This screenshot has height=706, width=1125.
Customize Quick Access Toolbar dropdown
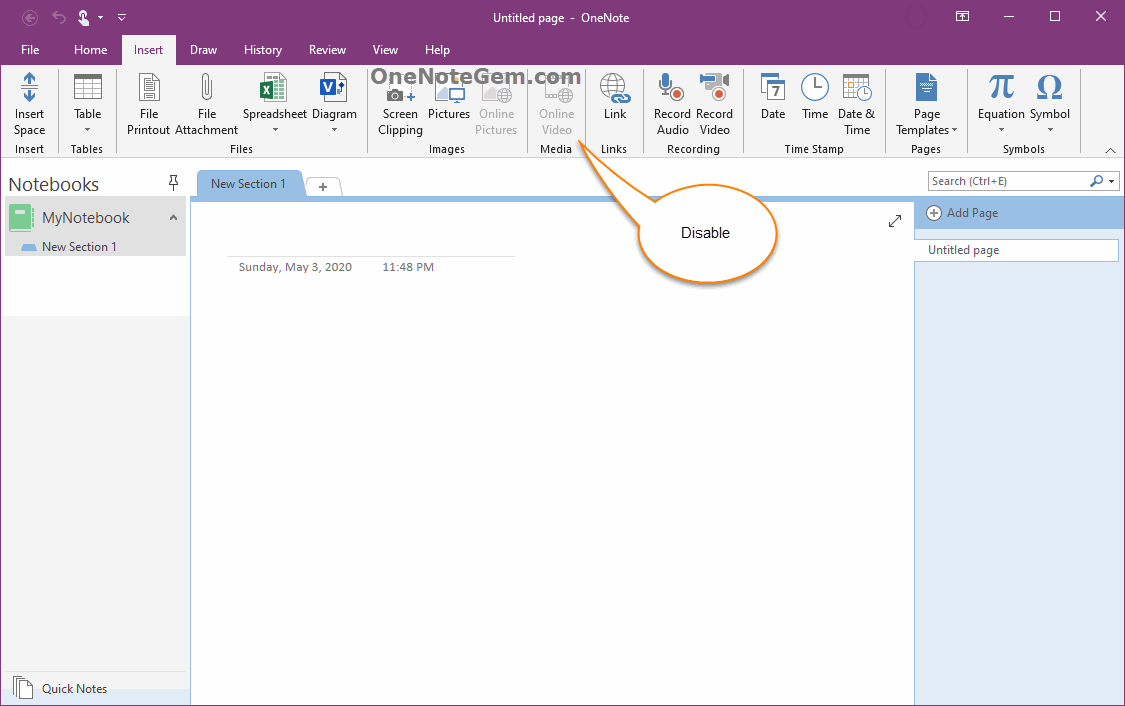pyautogui.click(x=122, y=17)
